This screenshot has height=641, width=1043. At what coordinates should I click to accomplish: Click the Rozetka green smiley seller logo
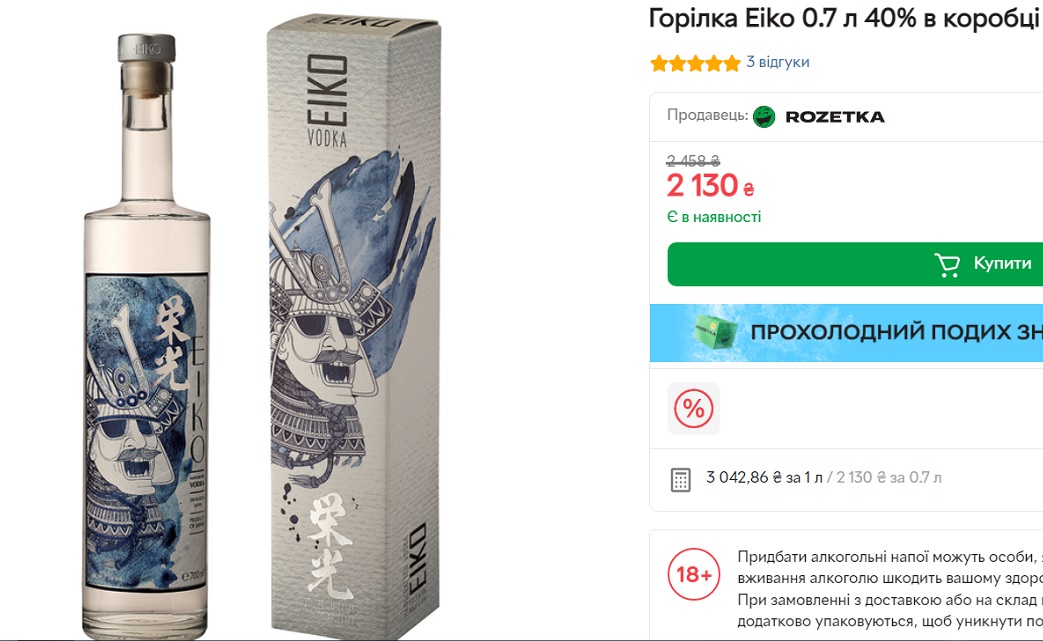click(x=764, y=116)
